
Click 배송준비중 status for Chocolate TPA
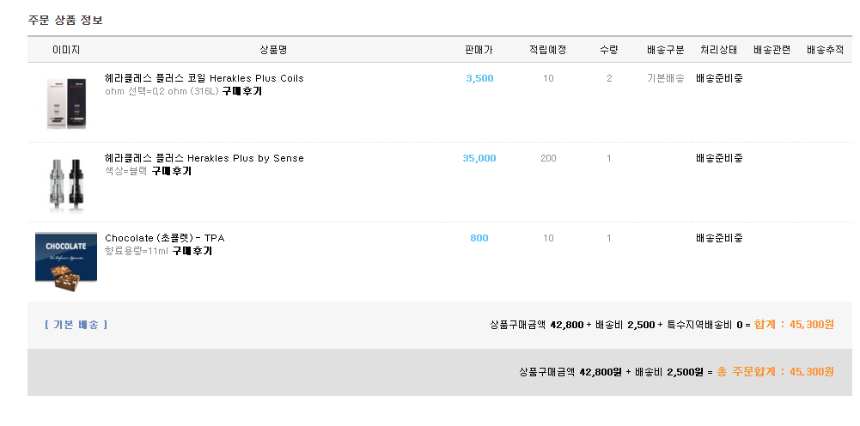click(x=720, y=238)
